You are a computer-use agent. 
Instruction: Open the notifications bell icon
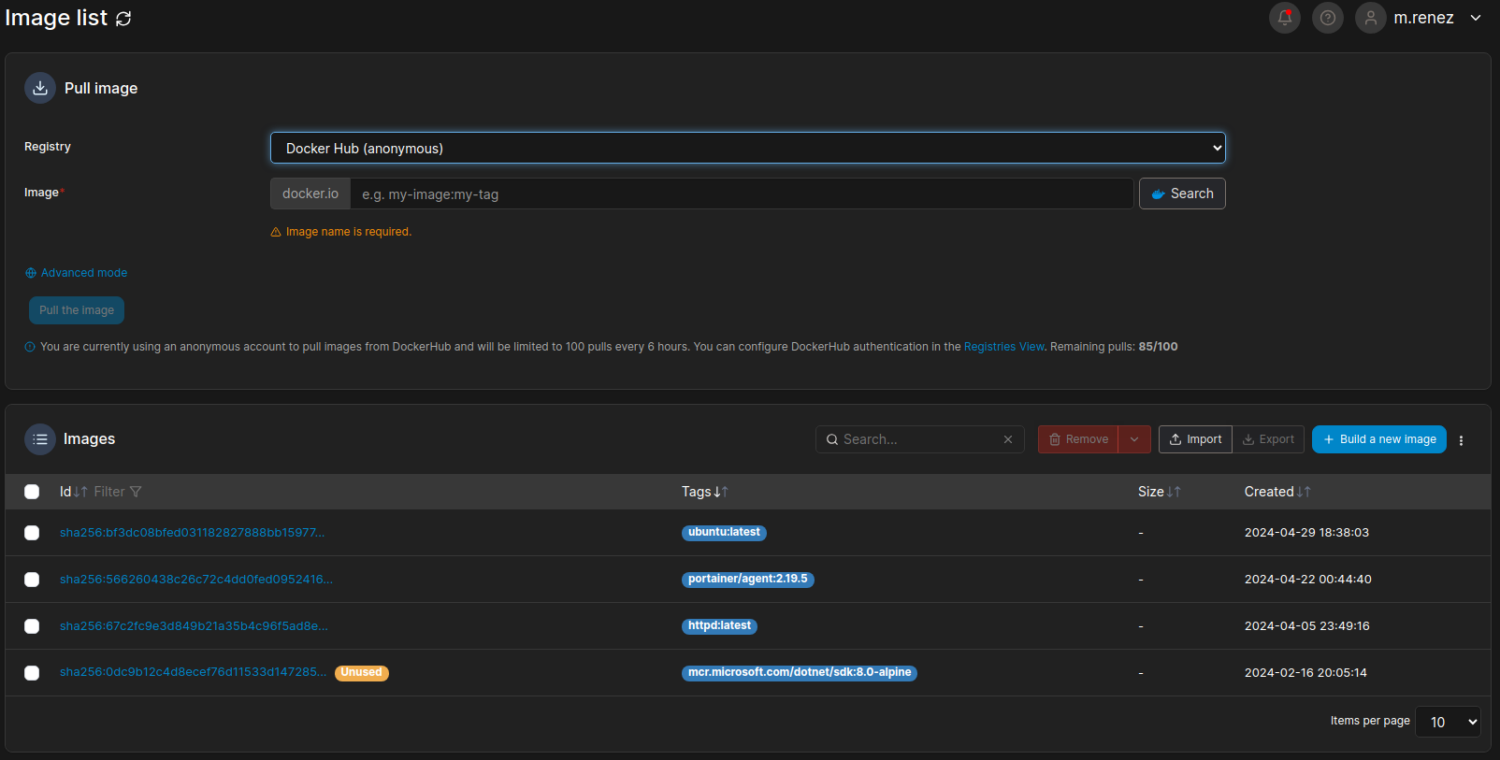[x=1284, y=18]
